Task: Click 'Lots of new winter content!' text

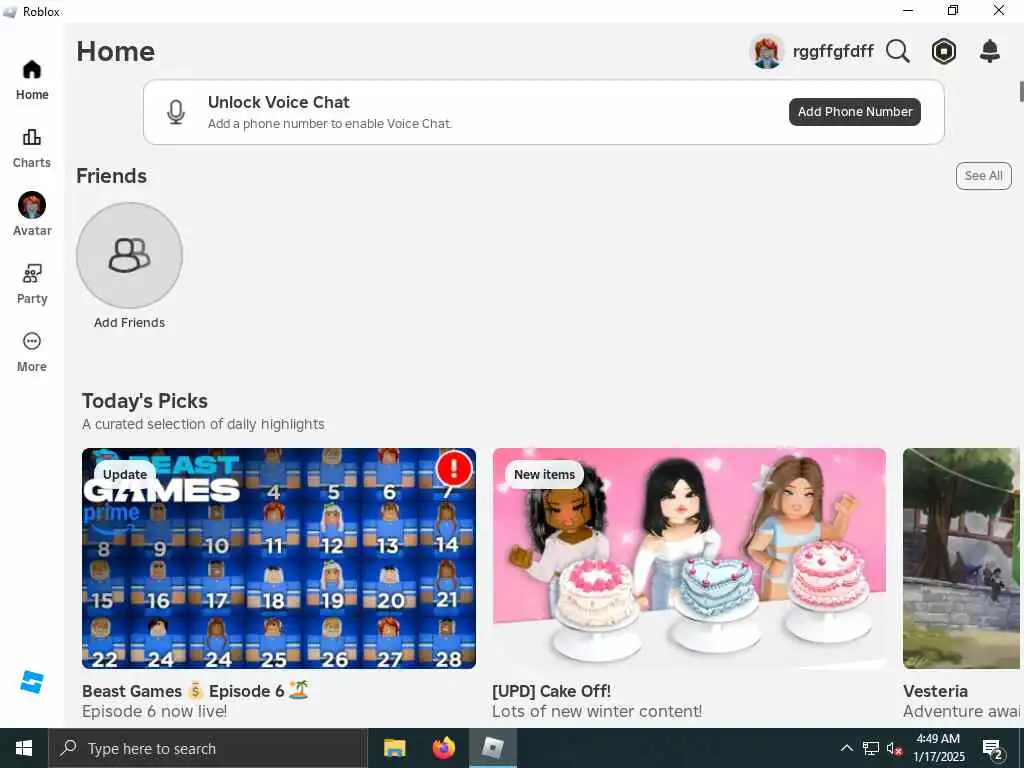Action: click(x=597, y=711)
